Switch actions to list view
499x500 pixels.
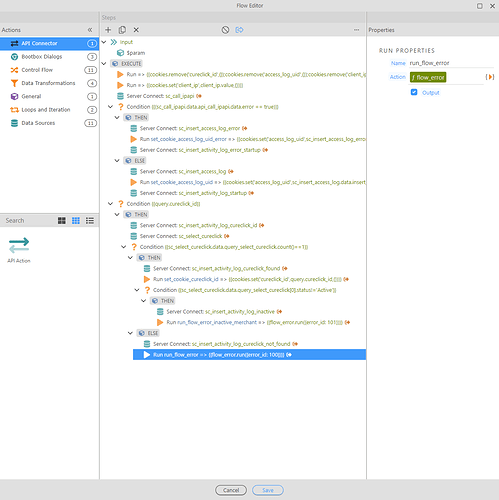(90, 221)
